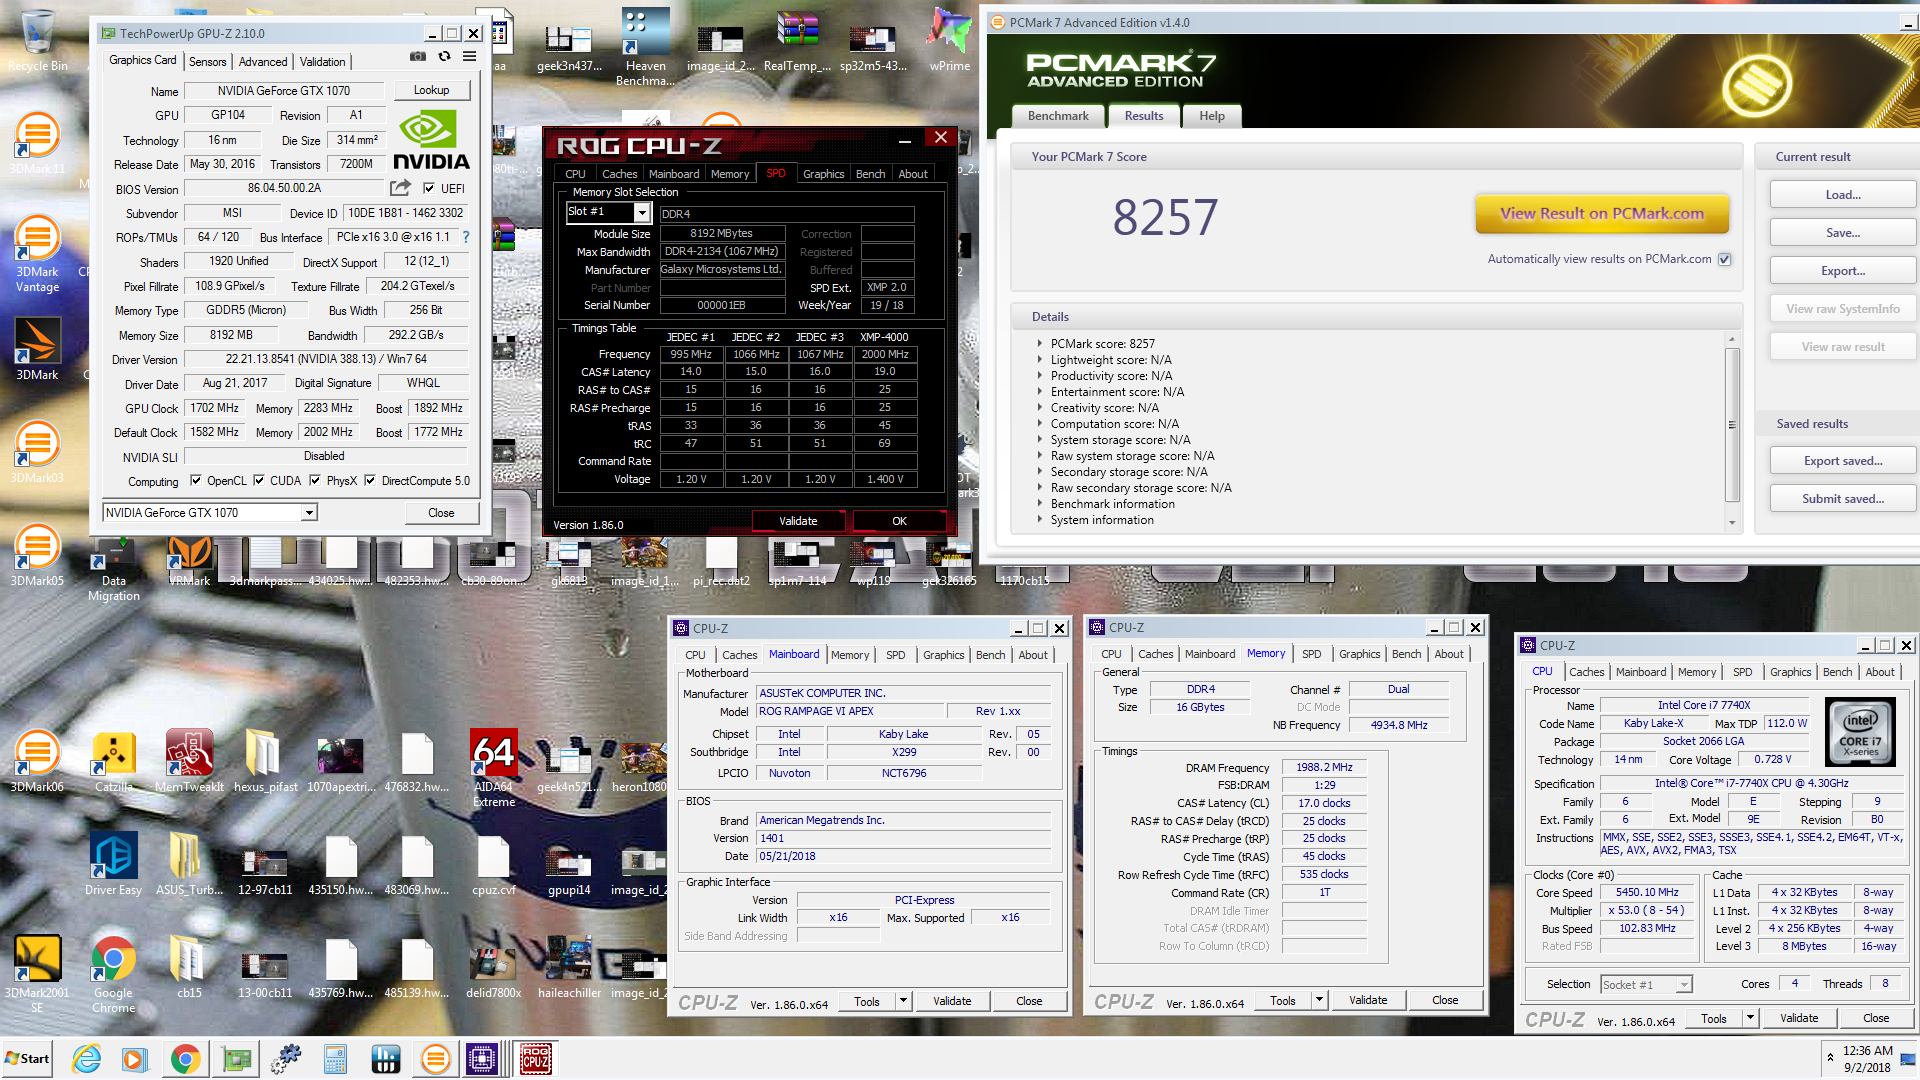Click the GPU-Z Name field value

pyautogui.click(x=284, y=90)
